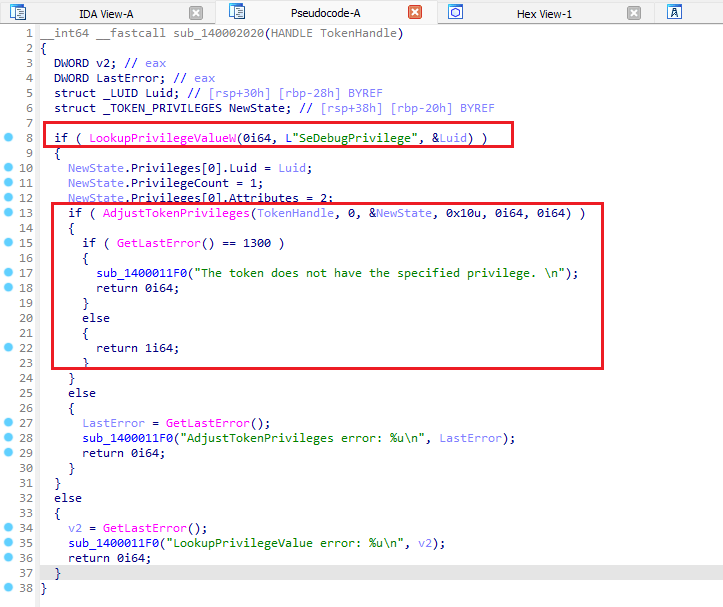Screen dimensions: 723x607
Task: Click AdjustTokenPrivileges call on line 13
Action: (x=176, y=213)
